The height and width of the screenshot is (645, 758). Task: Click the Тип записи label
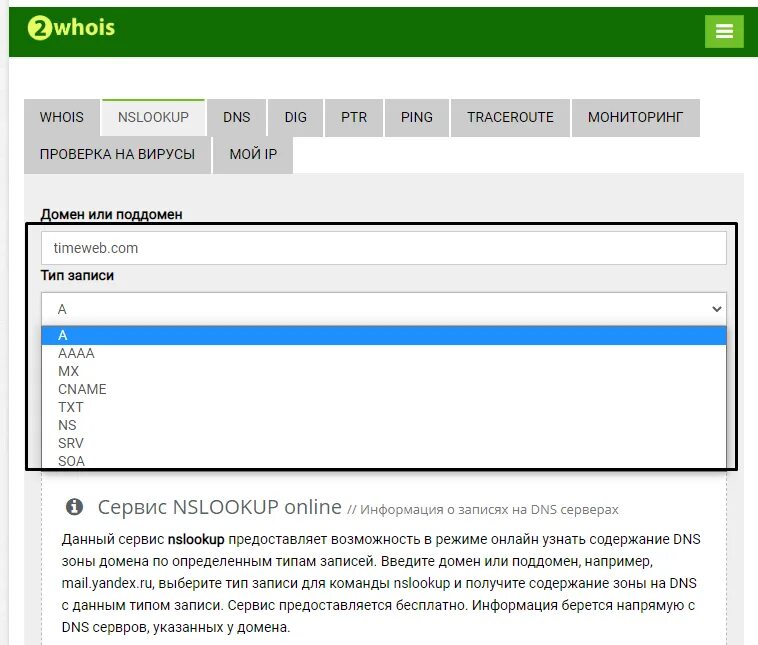pyautogui.click(x=77, y=276)
